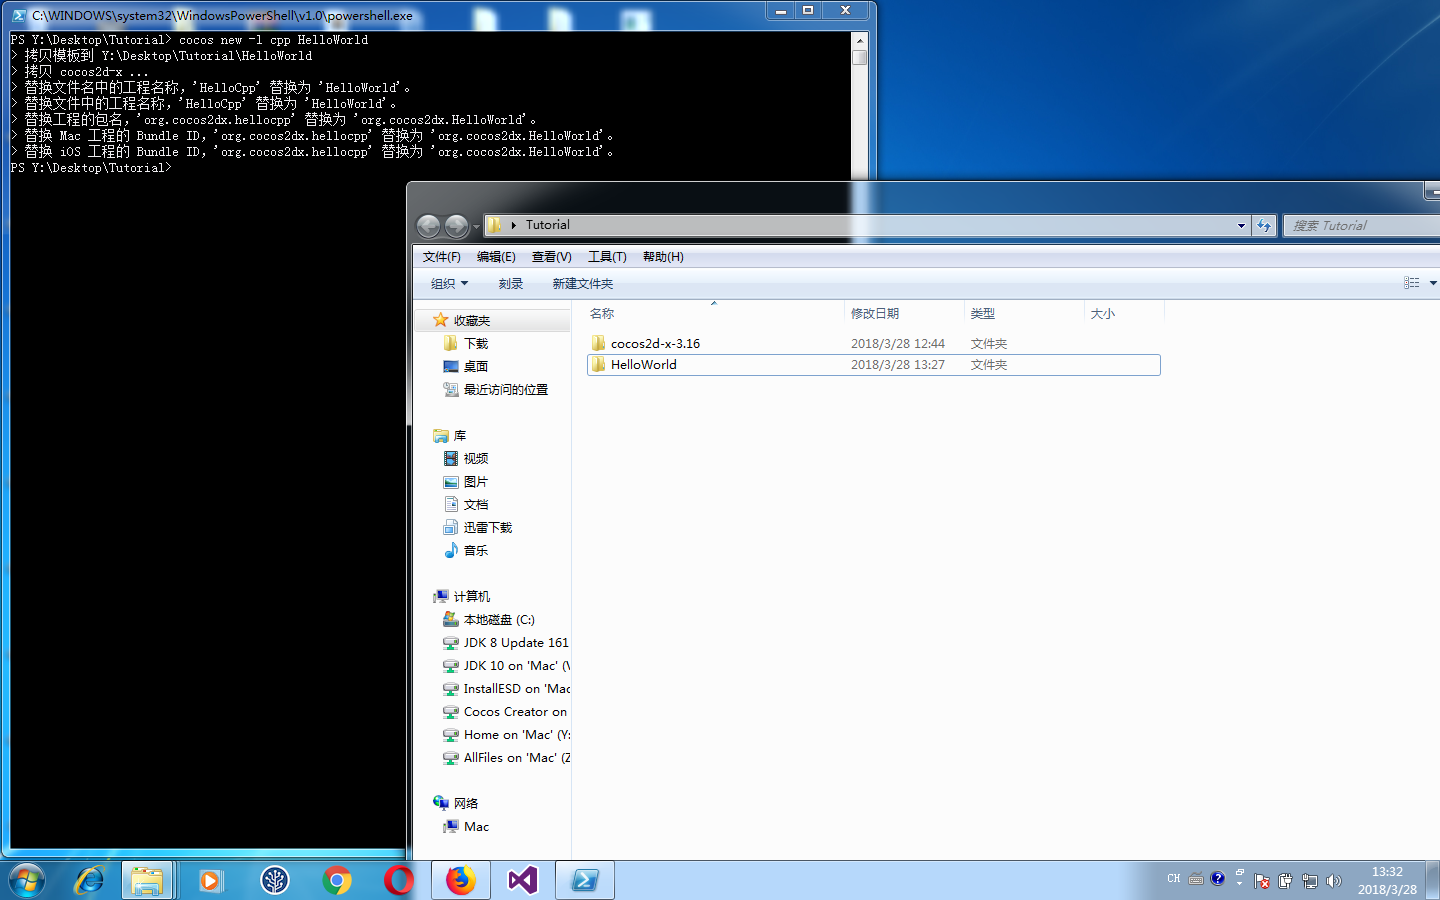Click the Explorer back navigation button

[428, 226]
